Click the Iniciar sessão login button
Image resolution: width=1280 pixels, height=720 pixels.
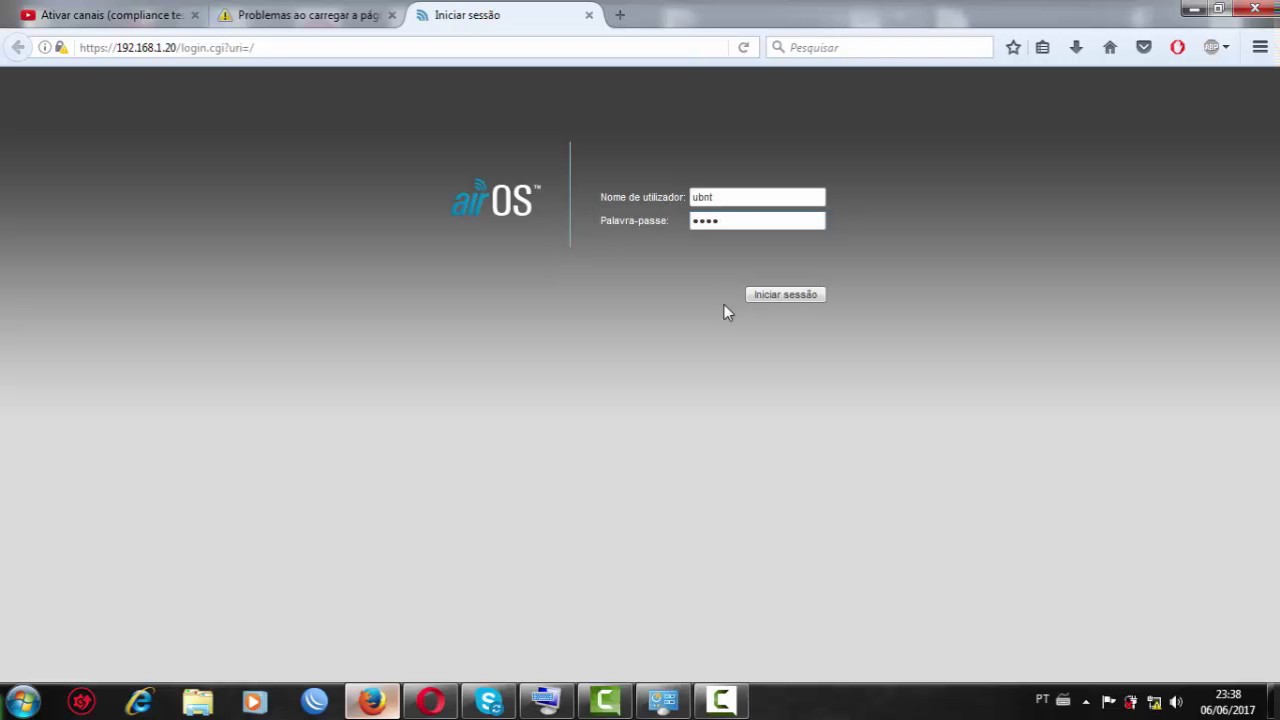[785, 294]
